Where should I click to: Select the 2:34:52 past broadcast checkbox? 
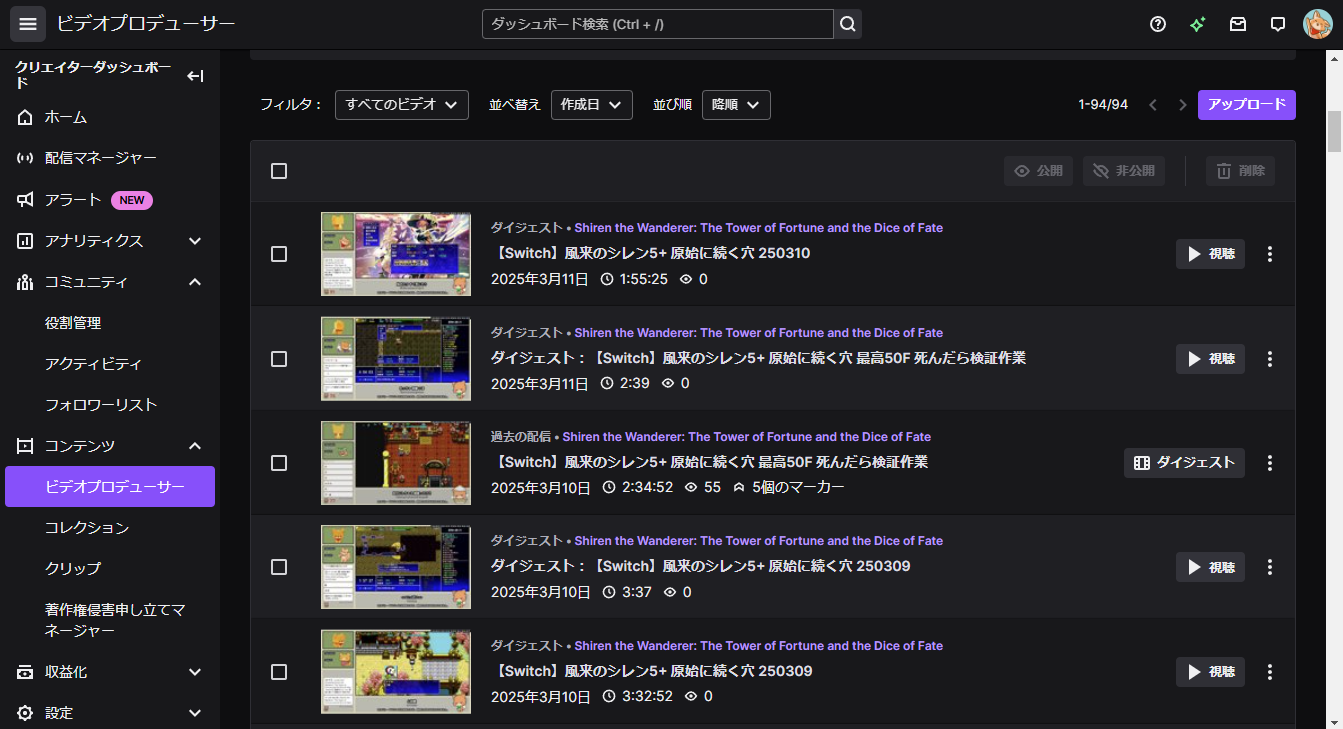coord(279,463)
